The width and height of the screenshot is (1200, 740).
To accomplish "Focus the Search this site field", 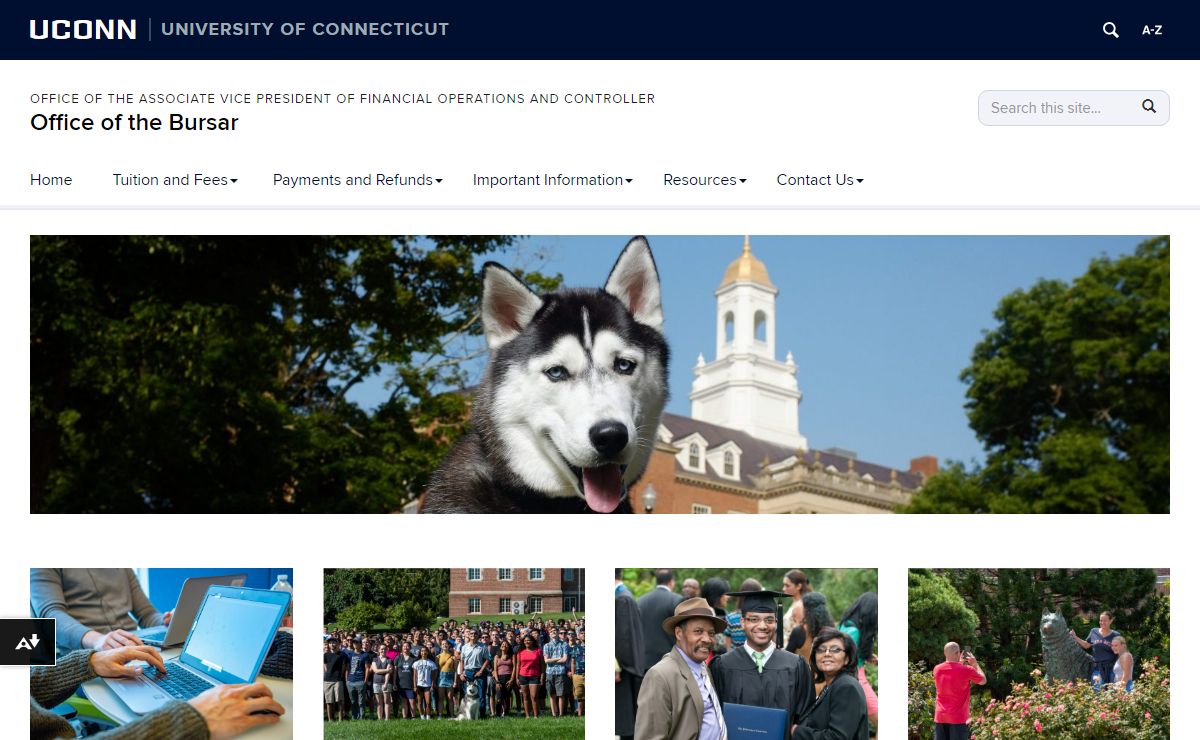I will [1058, 108].
